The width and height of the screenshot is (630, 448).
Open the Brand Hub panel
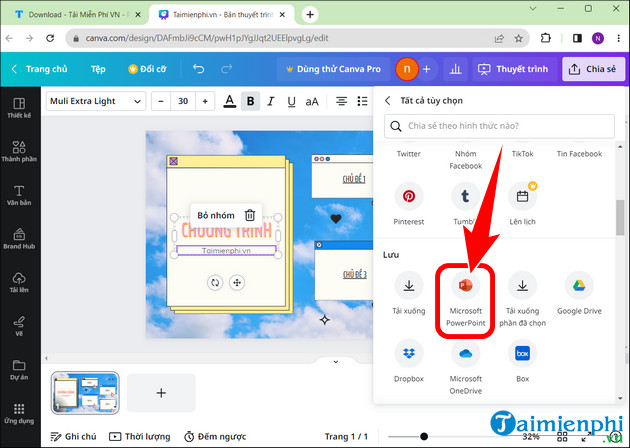(19, 239)
